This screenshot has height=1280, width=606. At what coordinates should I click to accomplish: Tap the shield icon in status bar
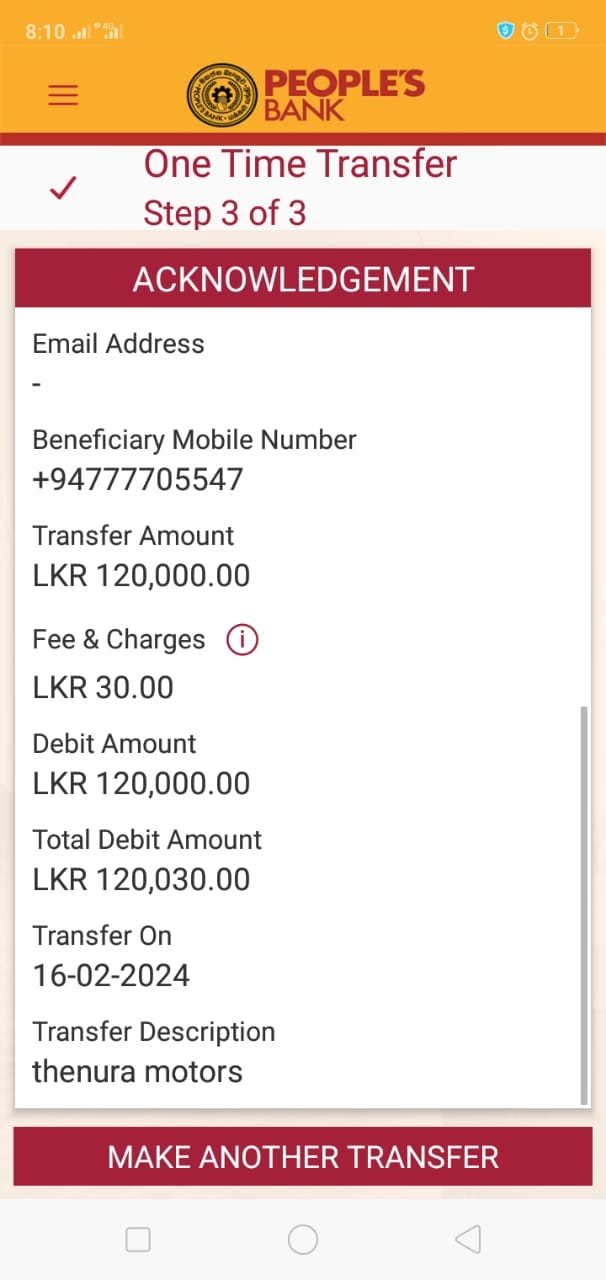pyautogui.click(x=505, y=31)
